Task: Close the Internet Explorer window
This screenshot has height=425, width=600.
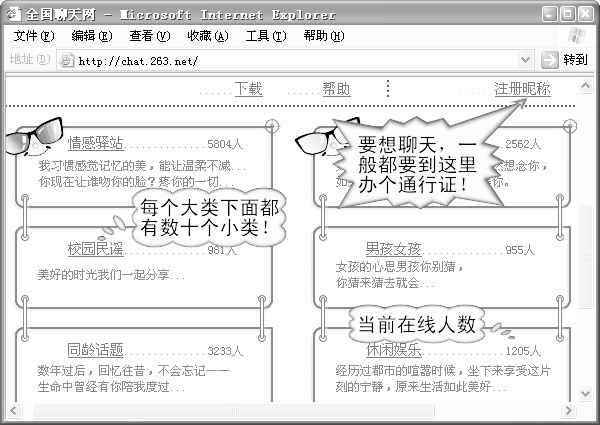Action: (x=585, y=14)
